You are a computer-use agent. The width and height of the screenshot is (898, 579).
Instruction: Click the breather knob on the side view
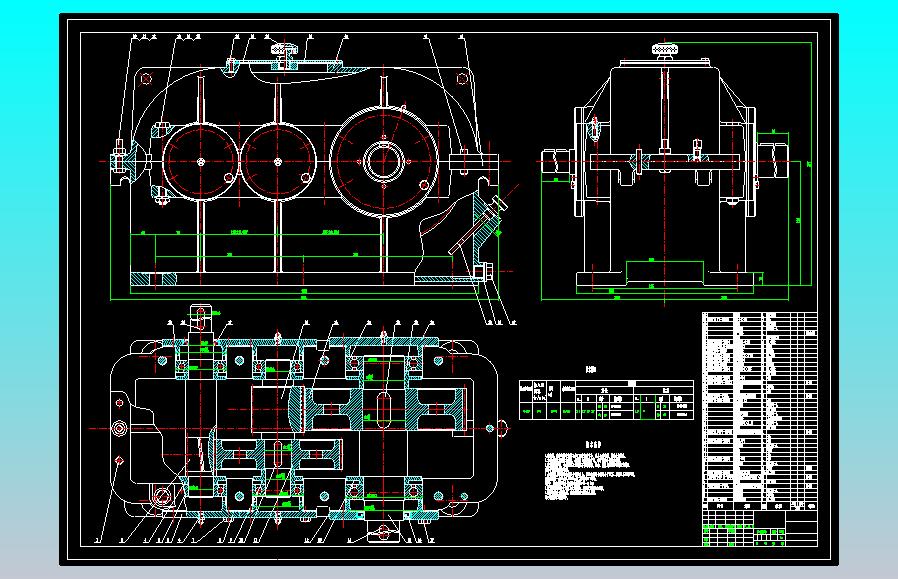665,50
